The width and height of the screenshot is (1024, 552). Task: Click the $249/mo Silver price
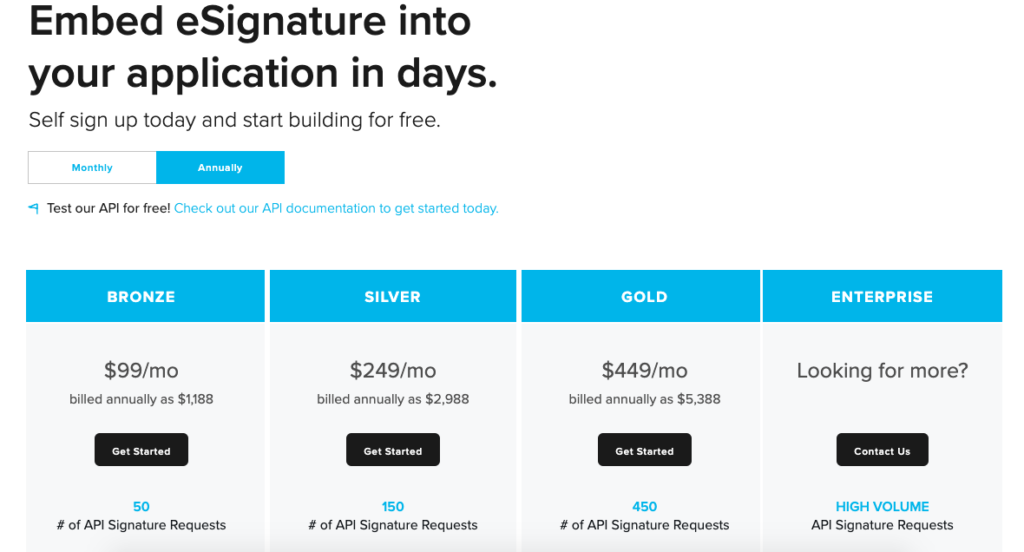click(392, 370)
